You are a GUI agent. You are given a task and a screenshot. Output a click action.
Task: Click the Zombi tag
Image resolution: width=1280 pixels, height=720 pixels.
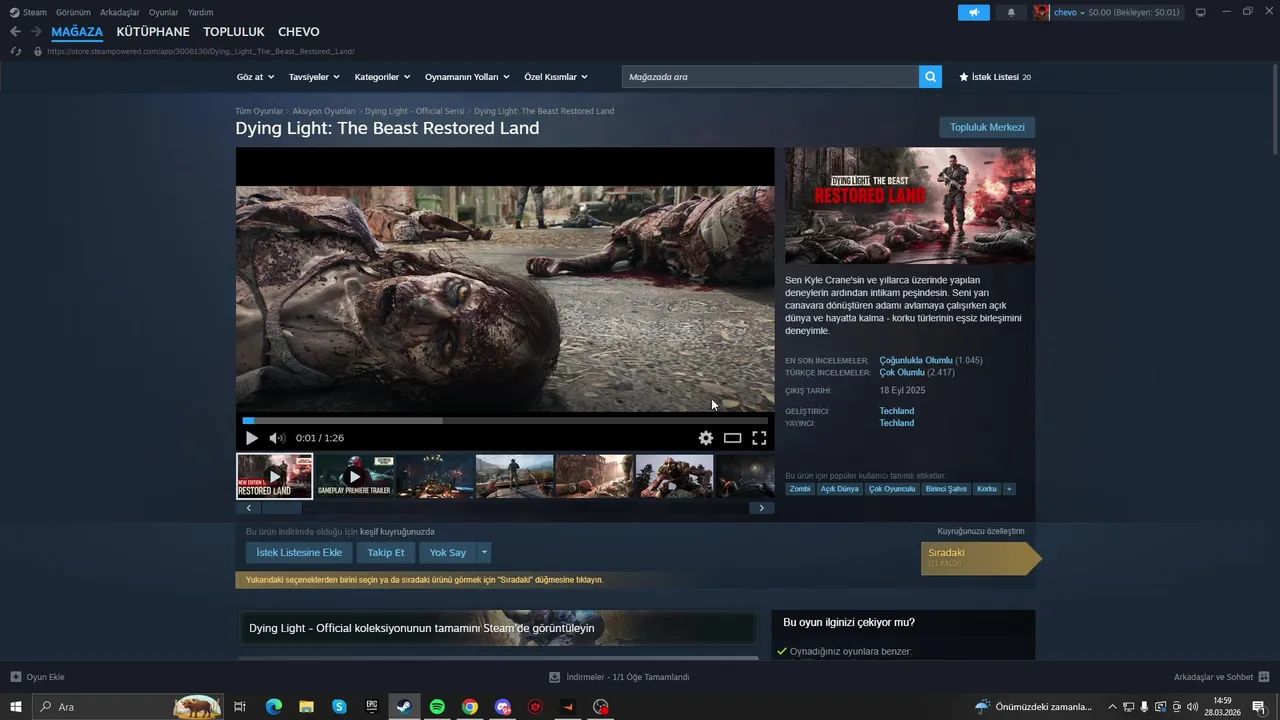click(800, 489)
